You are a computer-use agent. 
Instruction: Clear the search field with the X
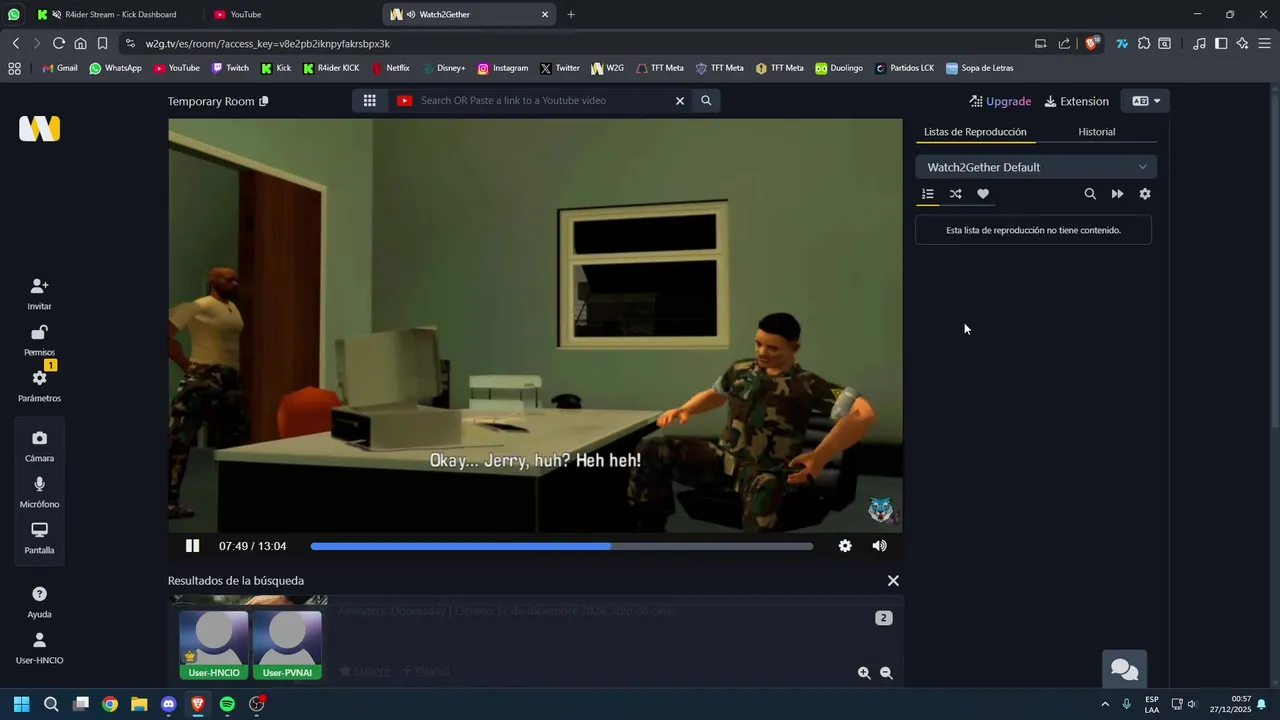pyautogui.click(x=679, y=100)
